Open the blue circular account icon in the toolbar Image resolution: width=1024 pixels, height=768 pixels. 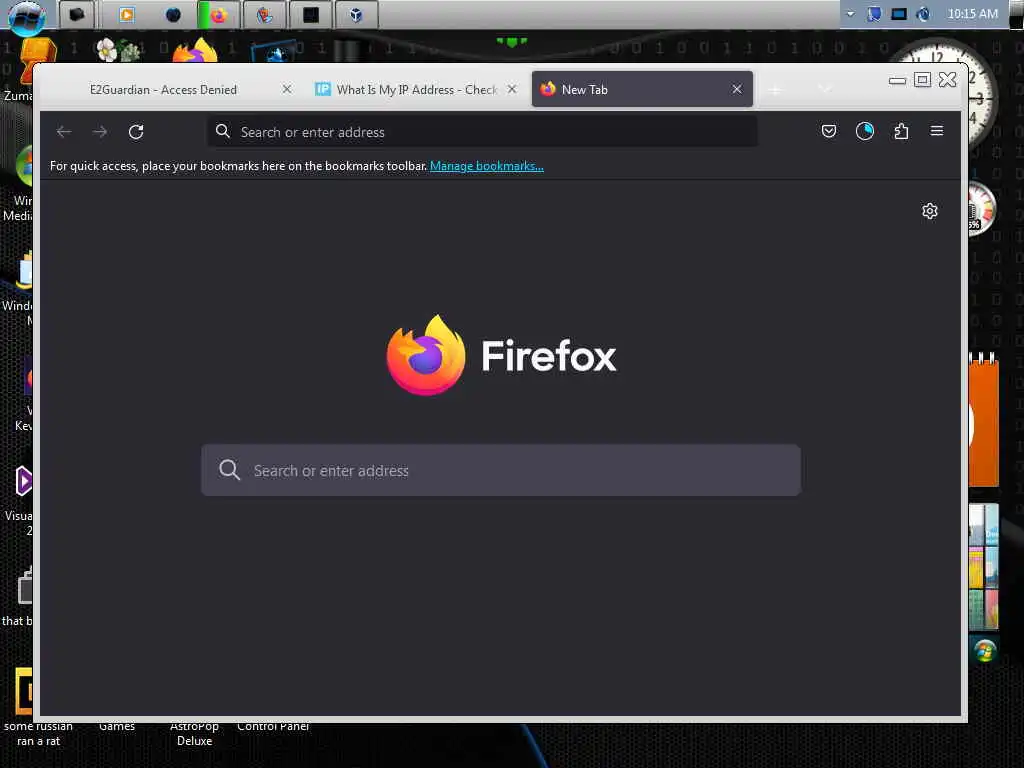865,131
